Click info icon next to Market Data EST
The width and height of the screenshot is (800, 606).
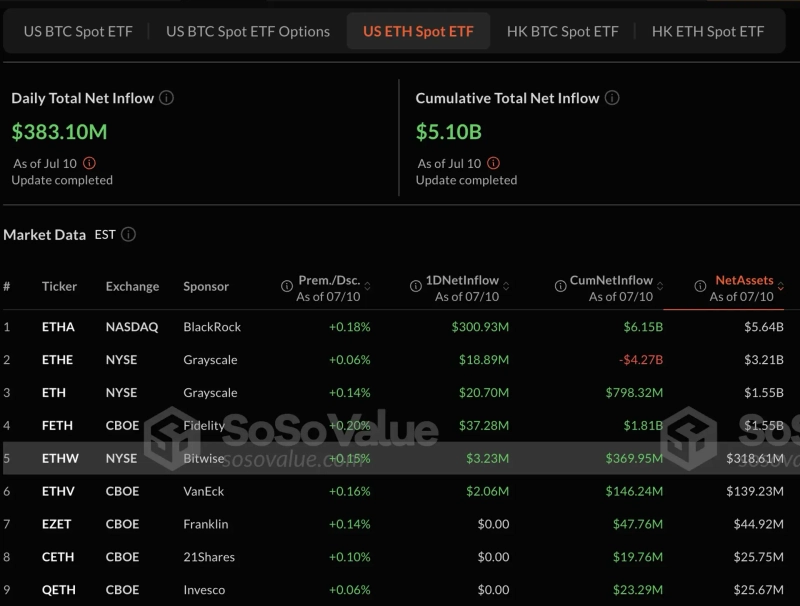click(128, 235)
